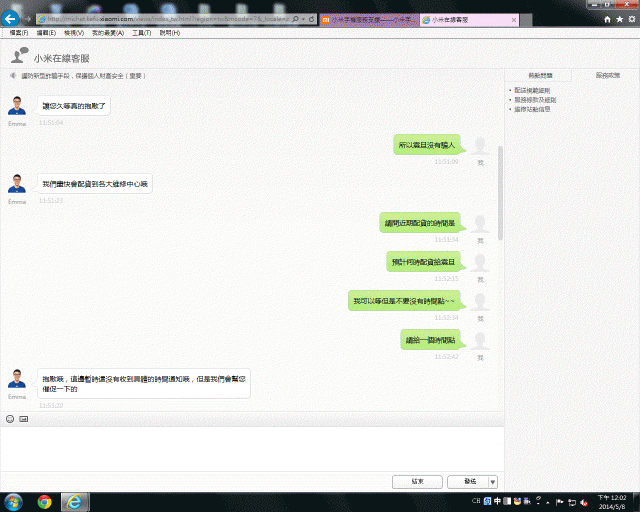Open the 配送規範細則 link
Image resolution: width=640 pixels, height=512 pixels.
[532, 90]
